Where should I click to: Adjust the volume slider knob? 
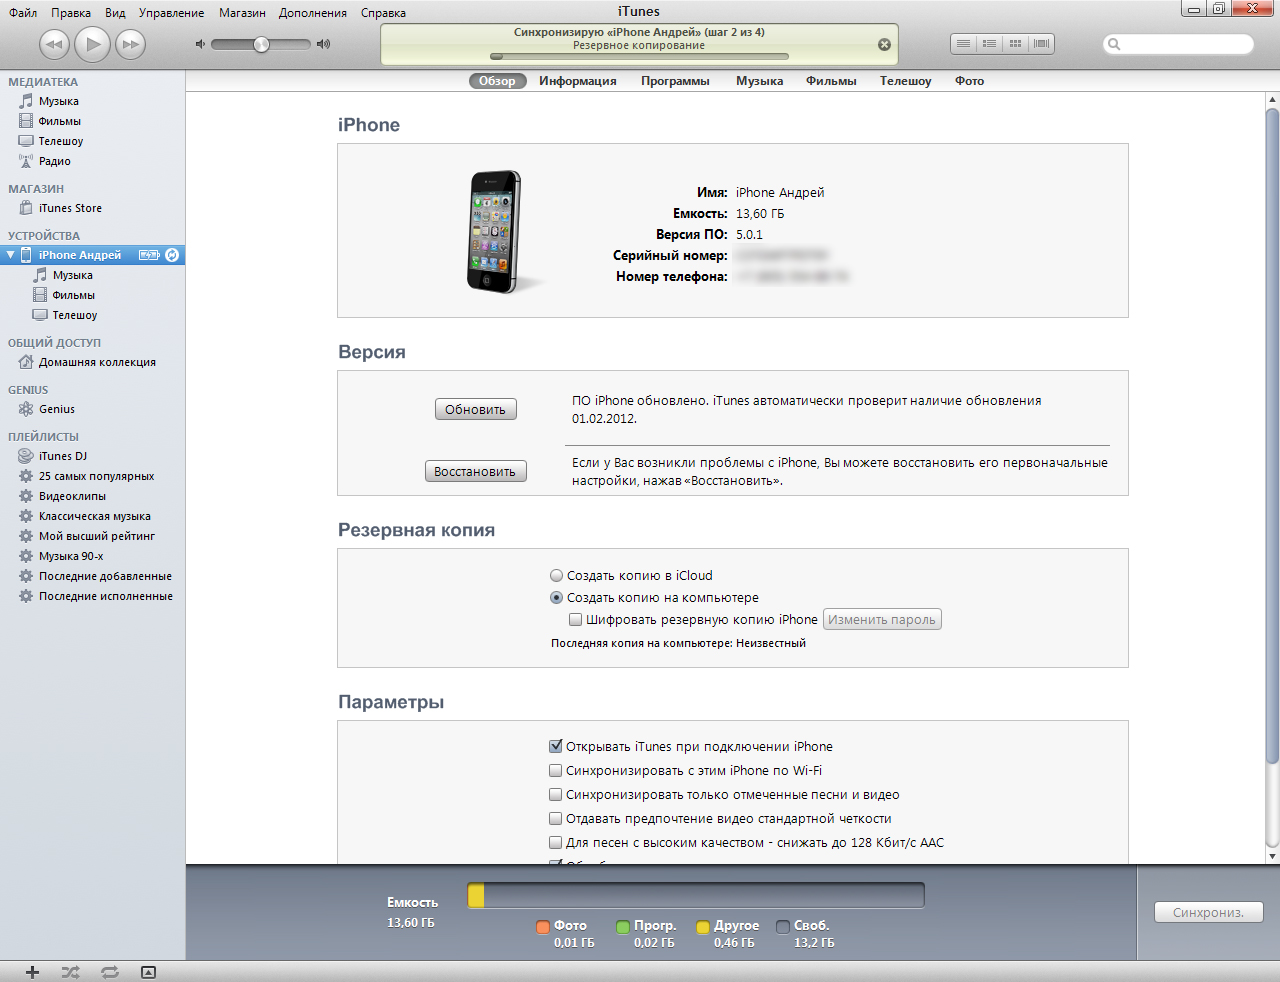coord(261,44)
